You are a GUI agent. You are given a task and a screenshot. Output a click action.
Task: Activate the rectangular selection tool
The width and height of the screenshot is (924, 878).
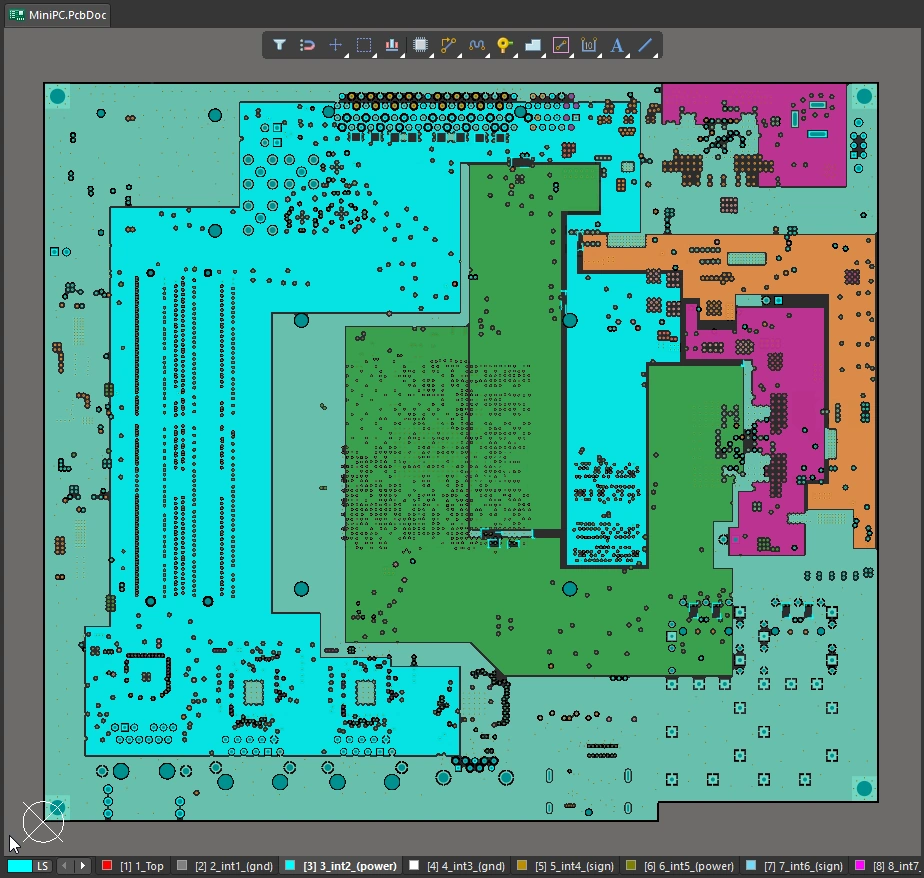click(364, 45)
